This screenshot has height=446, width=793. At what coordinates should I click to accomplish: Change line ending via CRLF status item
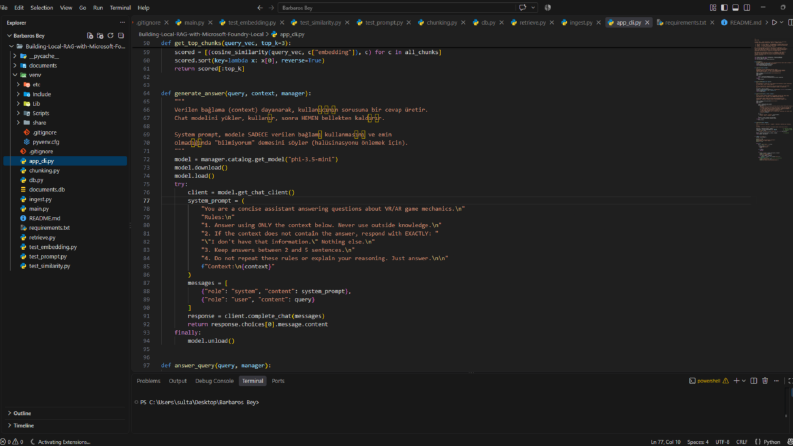click(741, 442)
